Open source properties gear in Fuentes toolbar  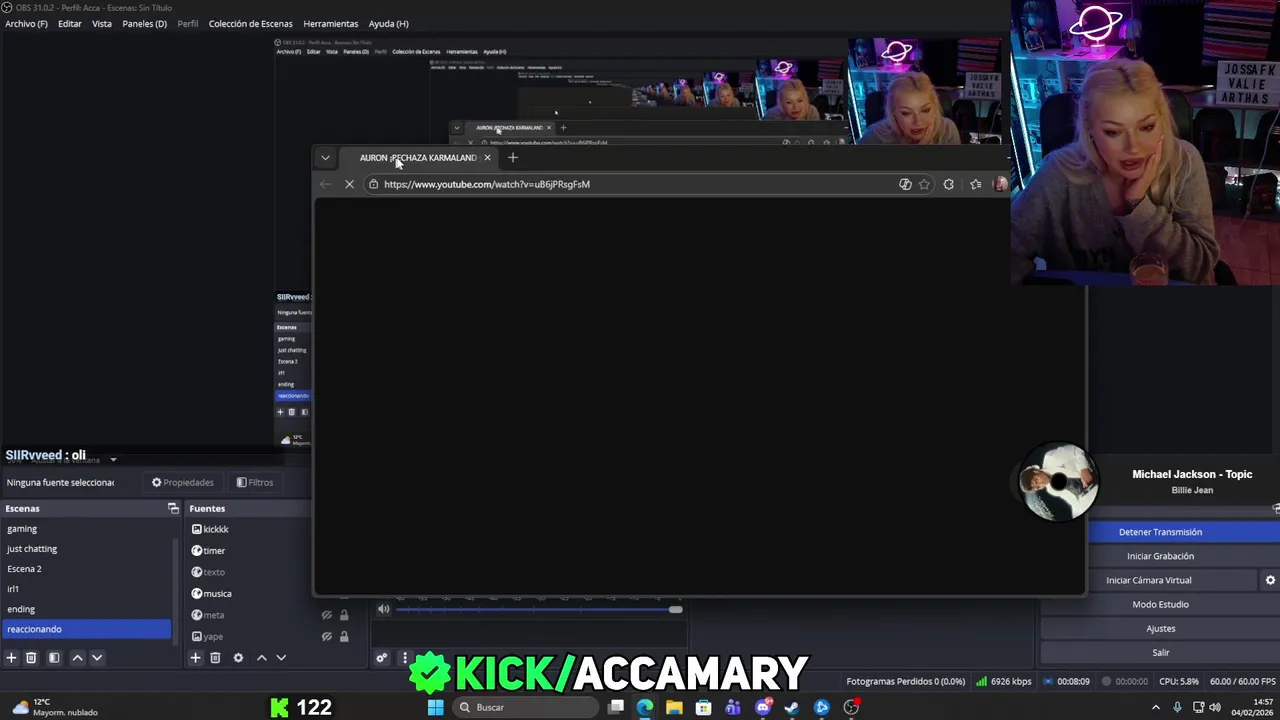click(238, 658)
